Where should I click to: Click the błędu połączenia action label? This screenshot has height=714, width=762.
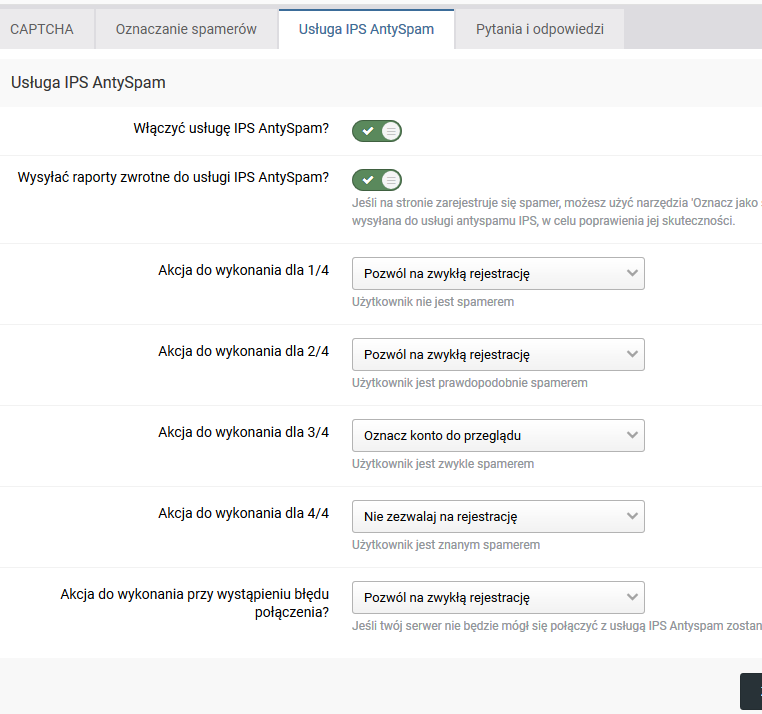click(195, 603)
